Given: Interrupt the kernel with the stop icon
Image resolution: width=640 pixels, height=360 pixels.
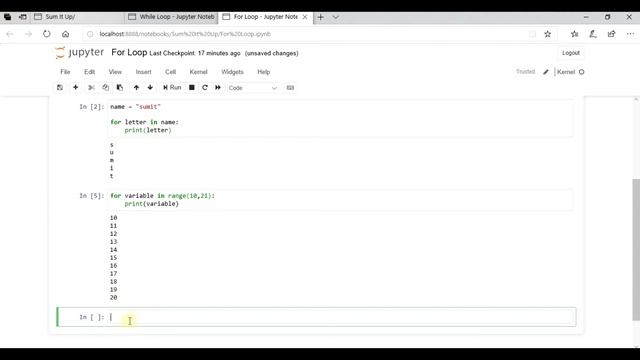Looking at the screenshot, I should pos(191,87).
